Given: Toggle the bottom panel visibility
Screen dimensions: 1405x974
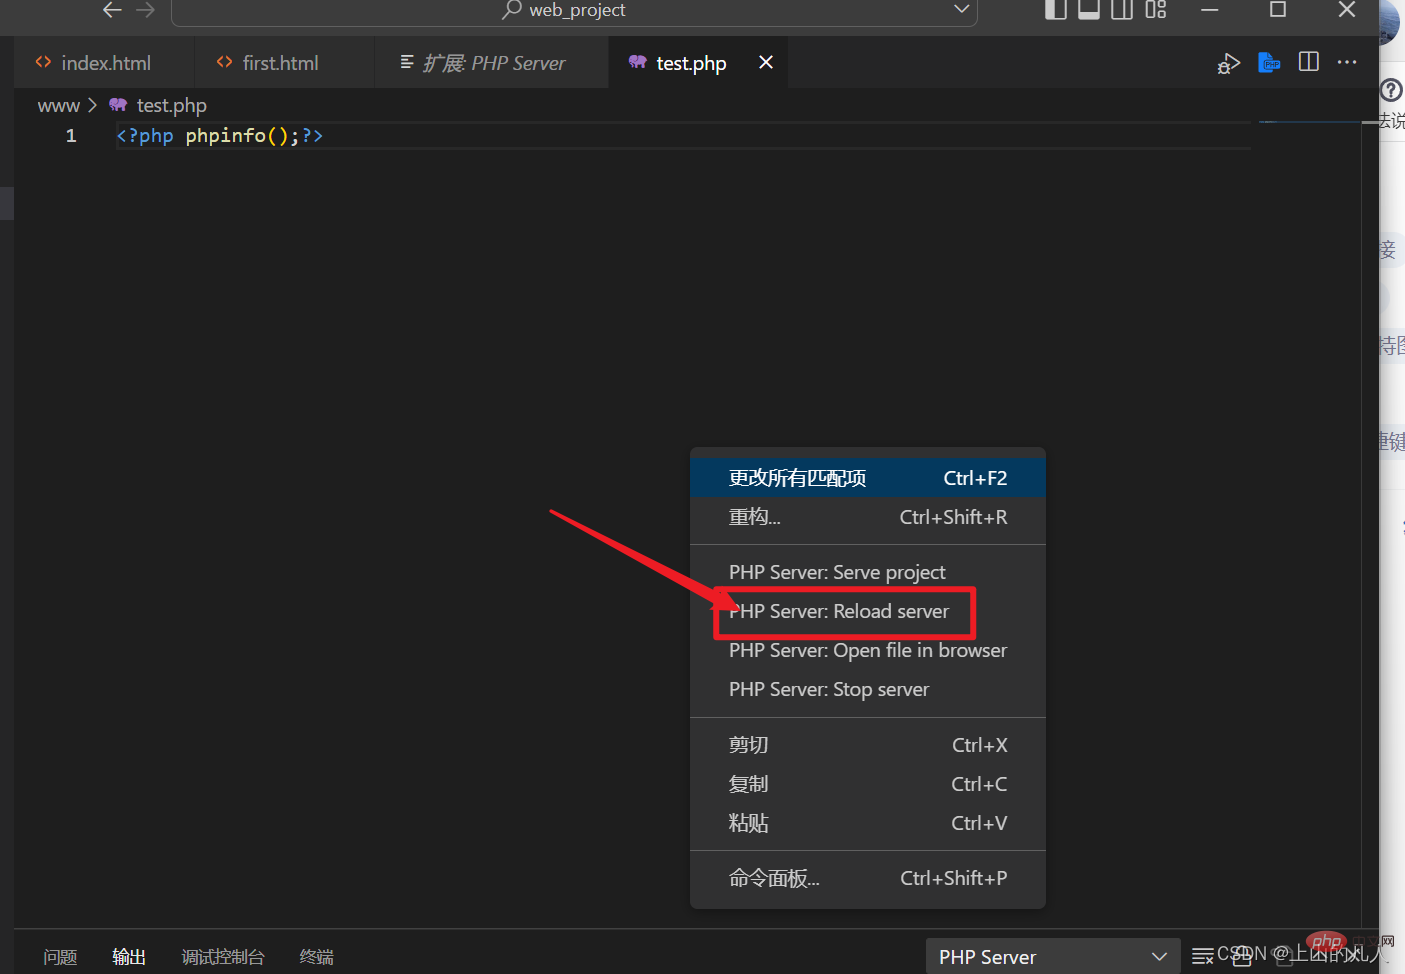Looking at the screenshot, I should (x=1089, y=10).
